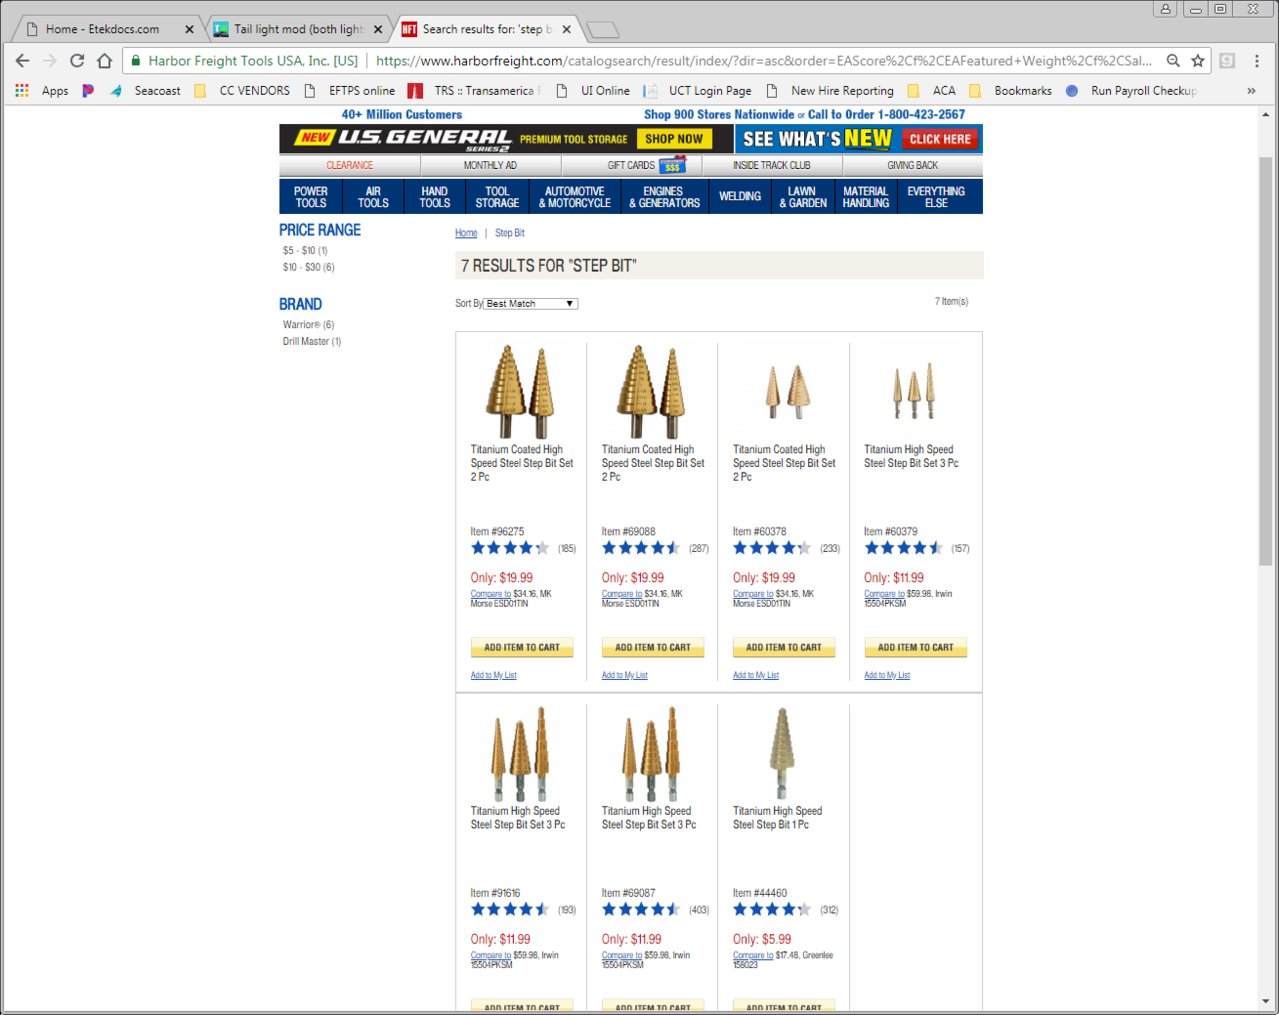Bookmark this page with the star icon
The image size is (1279, 1015).
pyautogui.click(x=1198, y=60)
